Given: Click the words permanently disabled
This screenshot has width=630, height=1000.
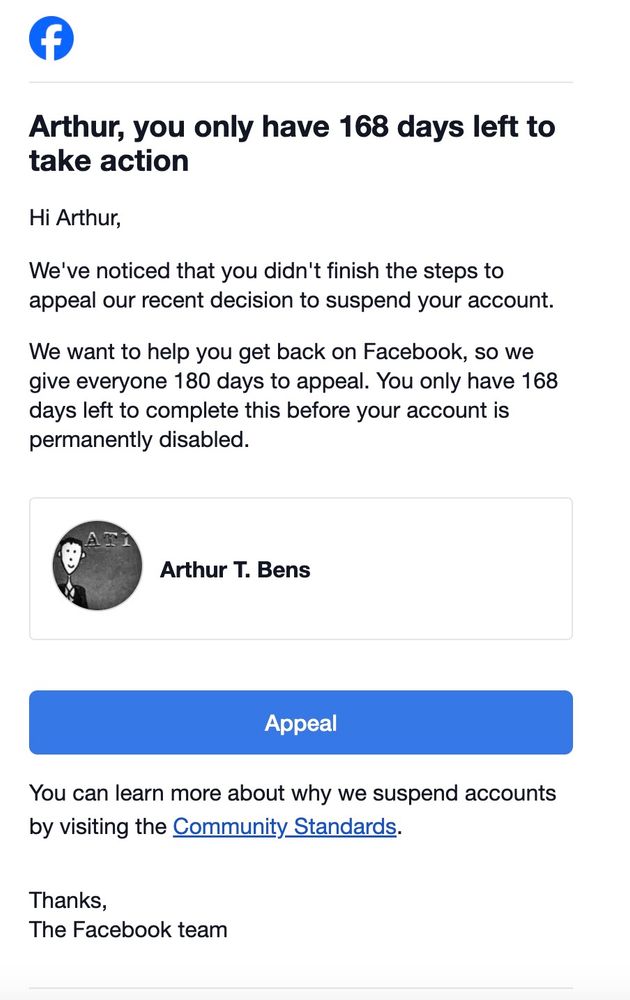Looking at the screenshot, I should (x=139, y=439).
